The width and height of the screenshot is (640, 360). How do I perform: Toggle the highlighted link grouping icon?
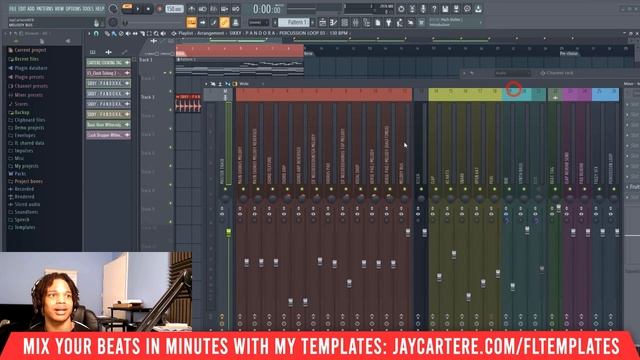coord(224,22)
